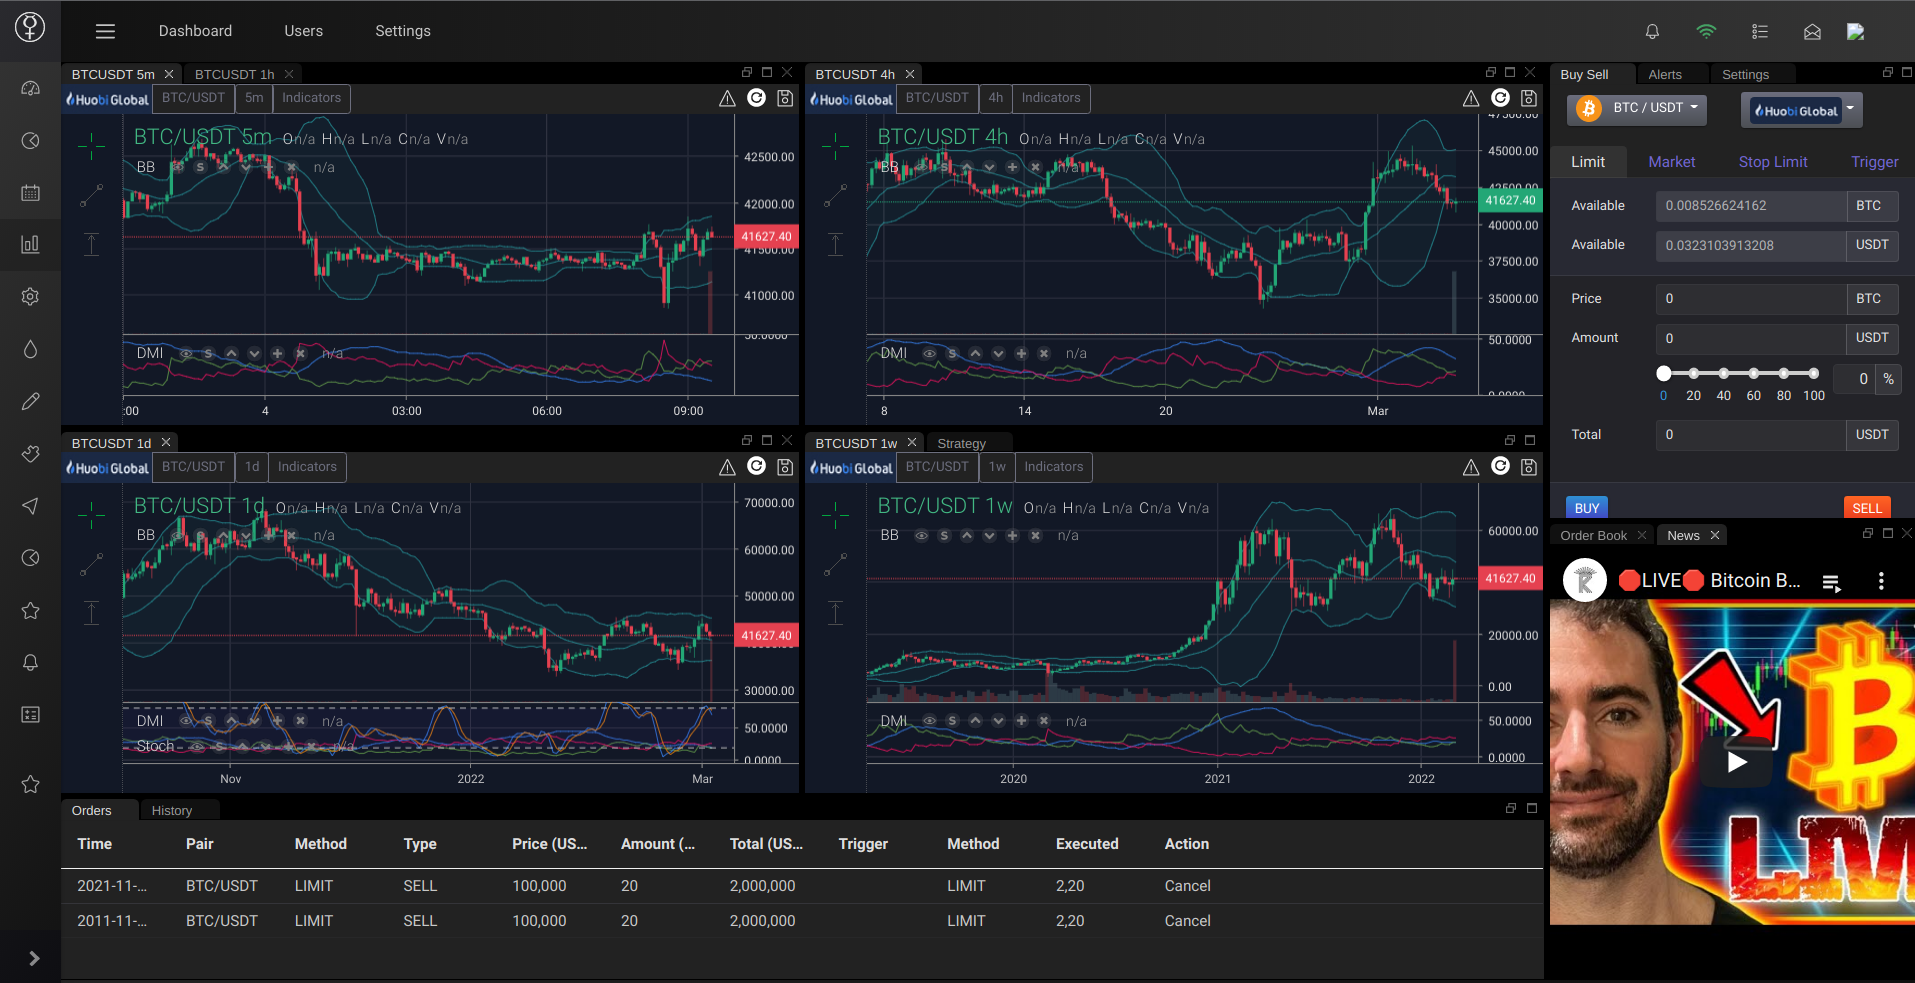Open BTC/USDT symbol selector on 1d chart
Screen dimensions: 1915x983
click(193, 467)
